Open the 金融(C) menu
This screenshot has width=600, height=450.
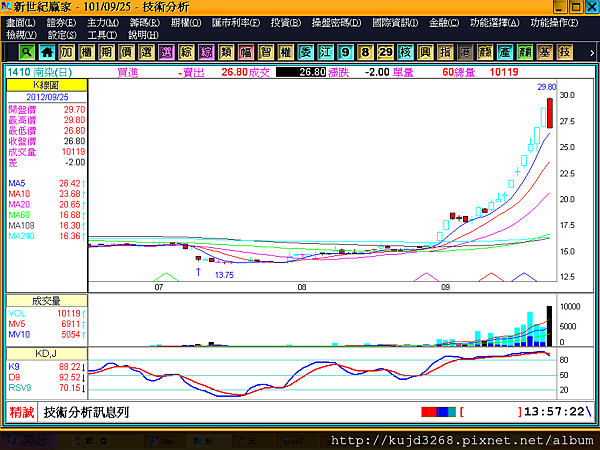click(444, 23)
